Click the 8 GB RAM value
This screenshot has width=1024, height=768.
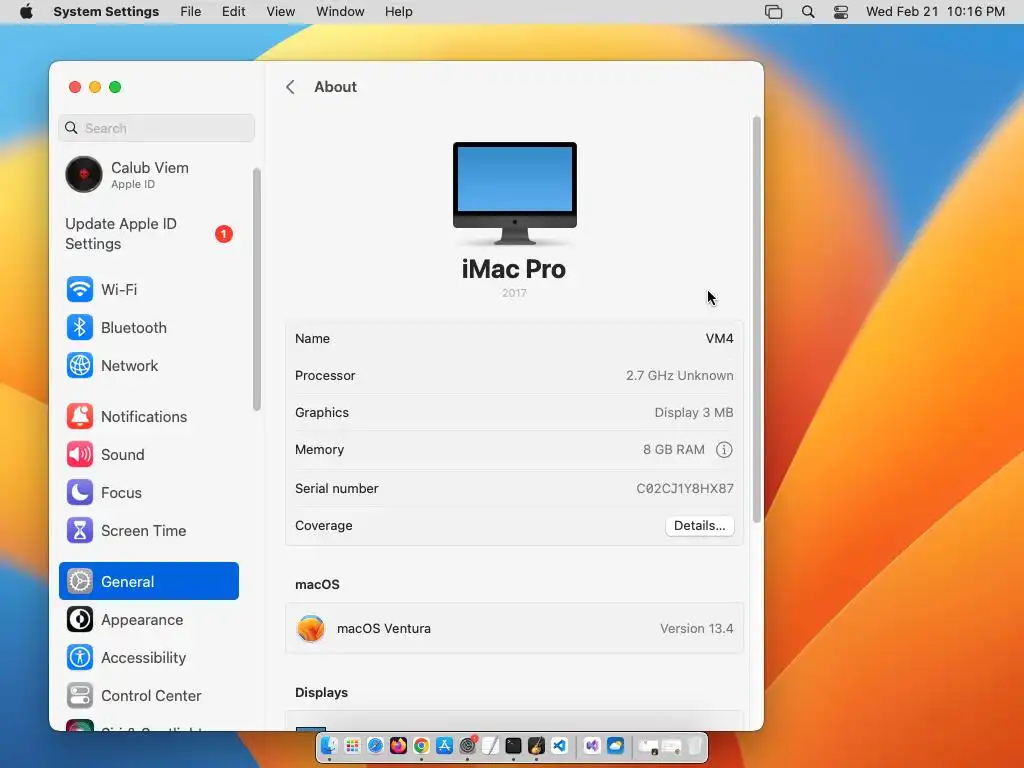[x=673, y=449]
